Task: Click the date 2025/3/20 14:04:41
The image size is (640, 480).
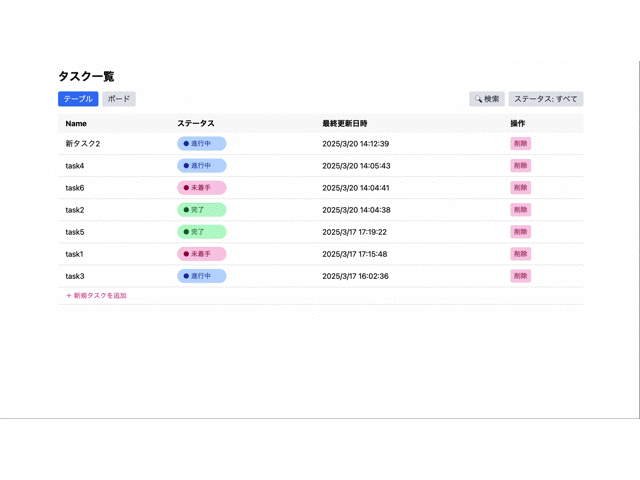Action: coord(356,188)
